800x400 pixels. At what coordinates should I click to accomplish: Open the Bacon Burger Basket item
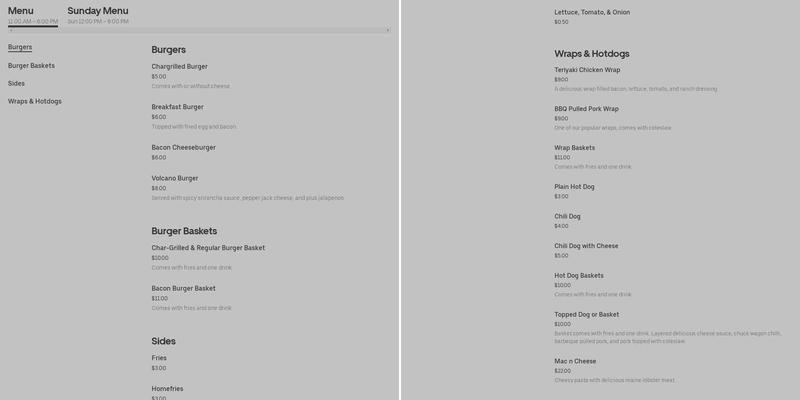pos(183,288)
